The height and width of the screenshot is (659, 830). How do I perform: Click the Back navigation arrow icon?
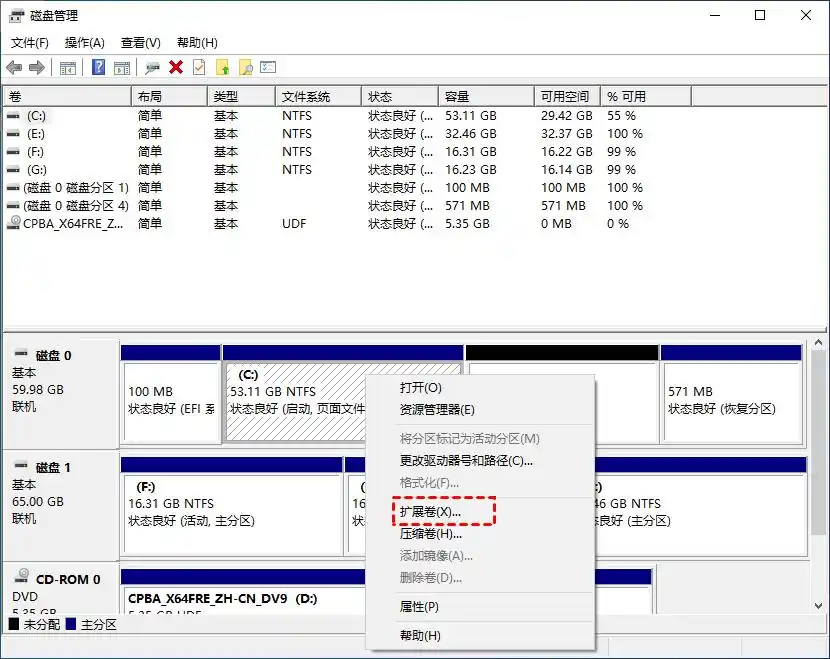(13, 67)
